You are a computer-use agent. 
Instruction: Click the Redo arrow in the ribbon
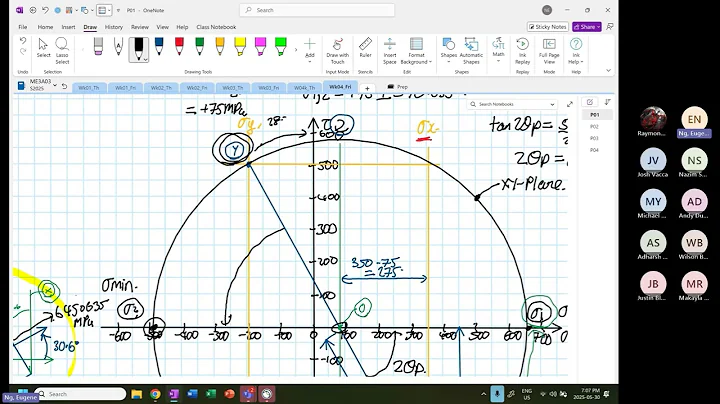point(22,51)
